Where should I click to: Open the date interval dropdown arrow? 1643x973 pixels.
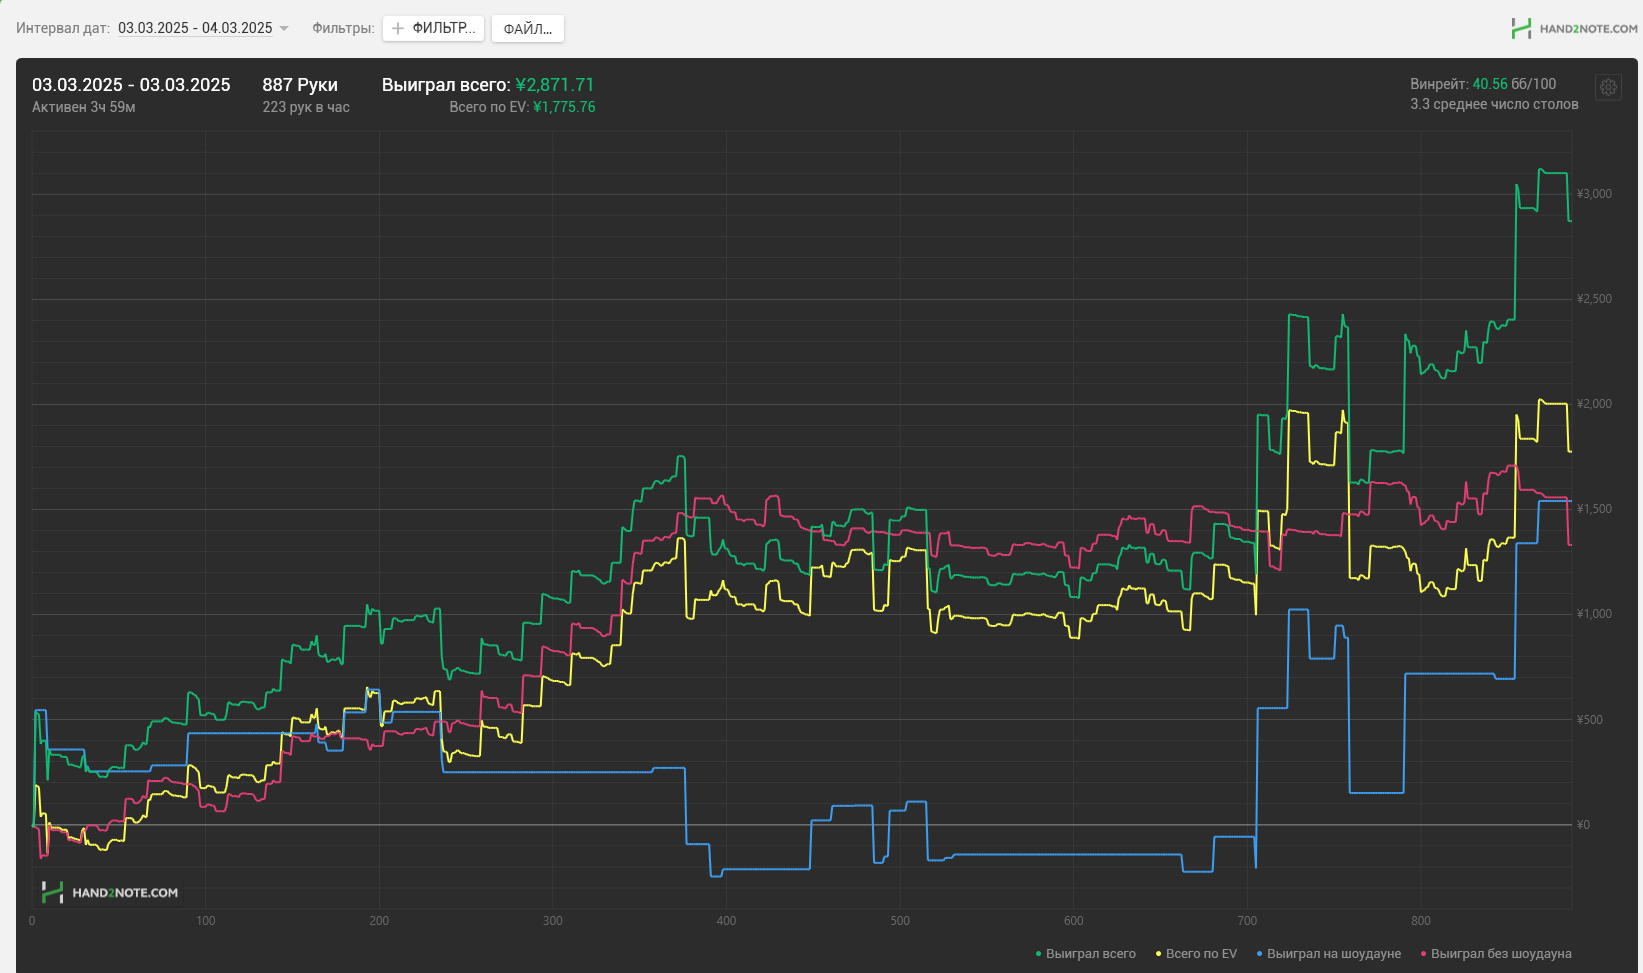(284, 28)
